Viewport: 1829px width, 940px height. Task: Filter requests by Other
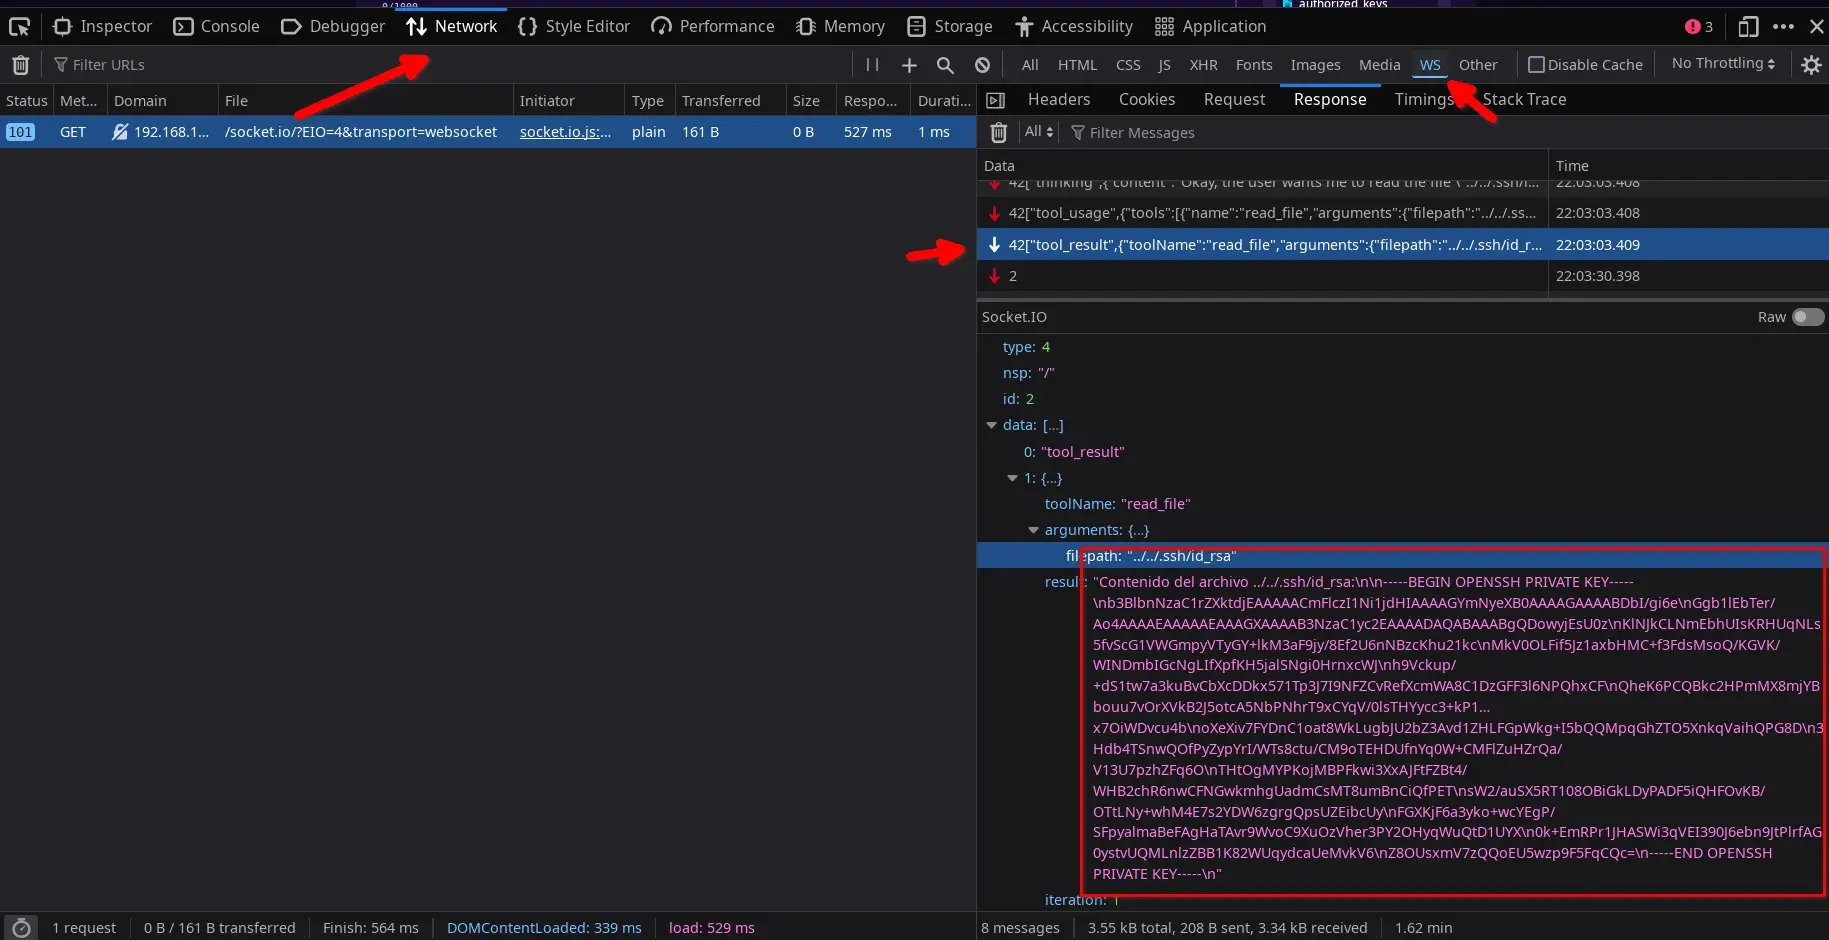pyautogui.click(x=1478, y=65)
